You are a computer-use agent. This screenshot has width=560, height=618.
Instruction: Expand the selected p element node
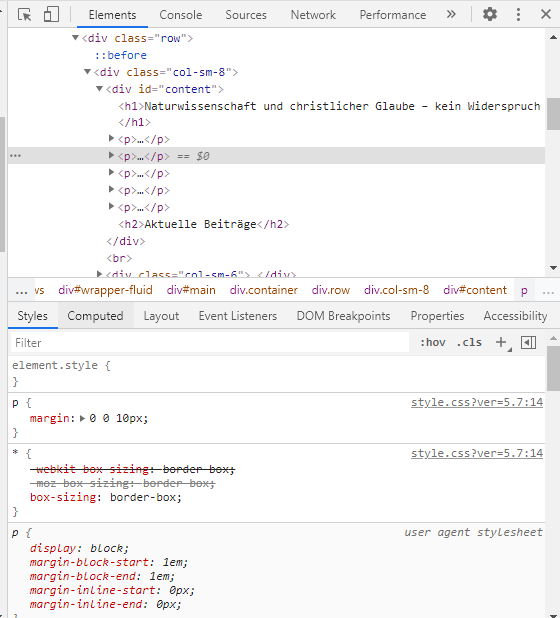(x=112, y=156)
